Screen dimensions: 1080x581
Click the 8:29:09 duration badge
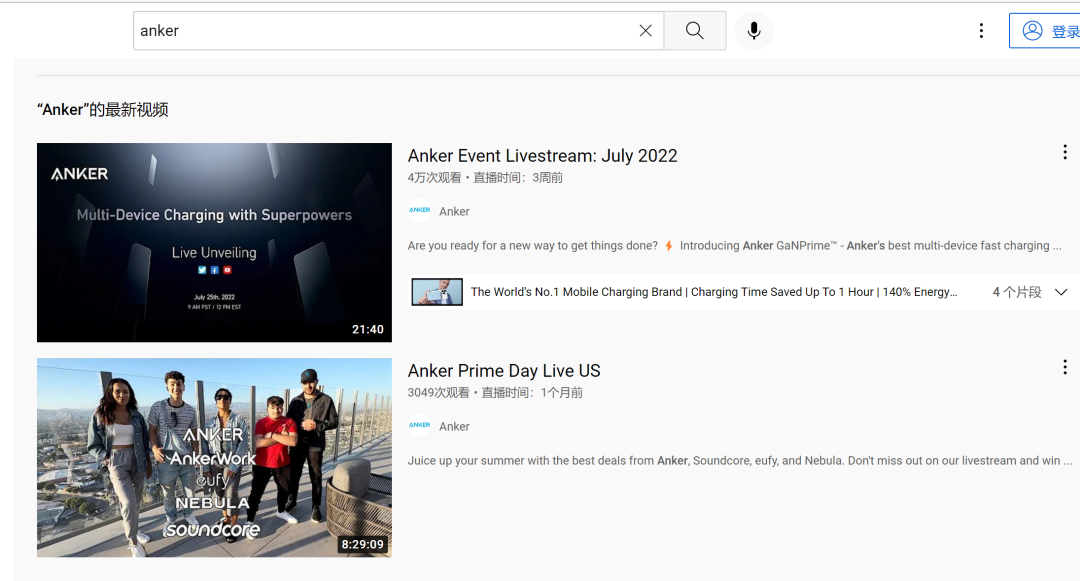click(362, 544)
